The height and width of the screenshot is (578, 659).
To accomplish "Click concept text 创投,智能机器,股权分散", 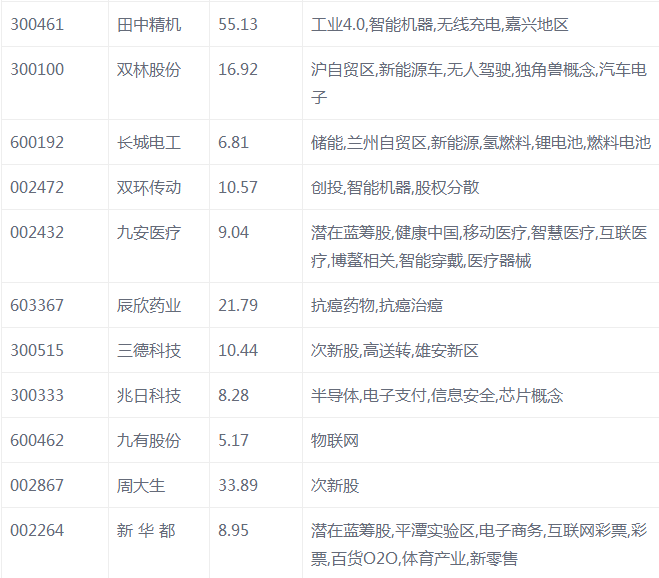I will (x=395, y=187).
